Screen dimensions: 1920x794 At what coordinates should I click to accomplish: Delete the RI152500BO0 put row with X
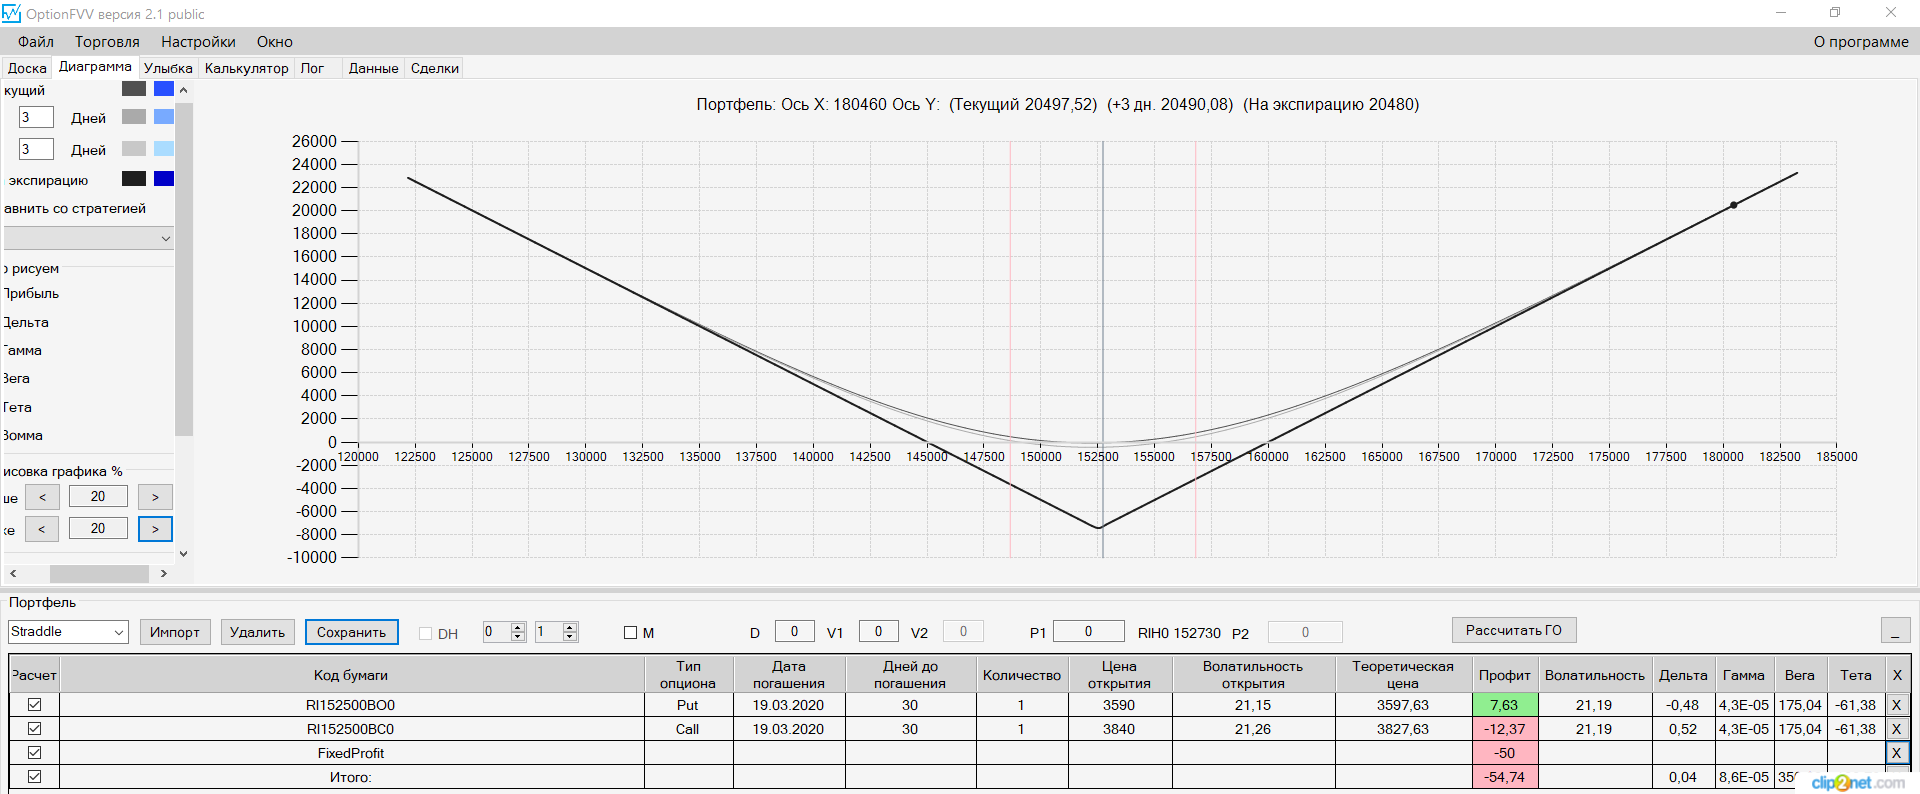pos(1896,705)
